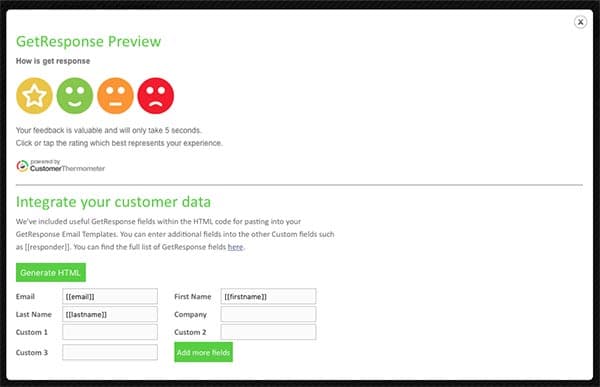600x387 pixels.
Task: Click the Generate HTML button
Action: point(51,273)
